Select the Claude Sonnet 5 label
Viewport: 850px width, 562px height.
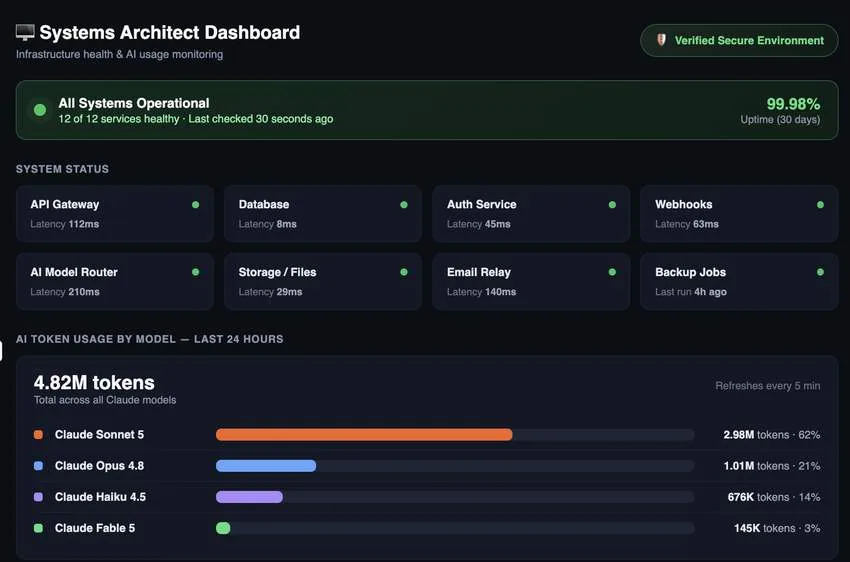[x=99, y=435]
